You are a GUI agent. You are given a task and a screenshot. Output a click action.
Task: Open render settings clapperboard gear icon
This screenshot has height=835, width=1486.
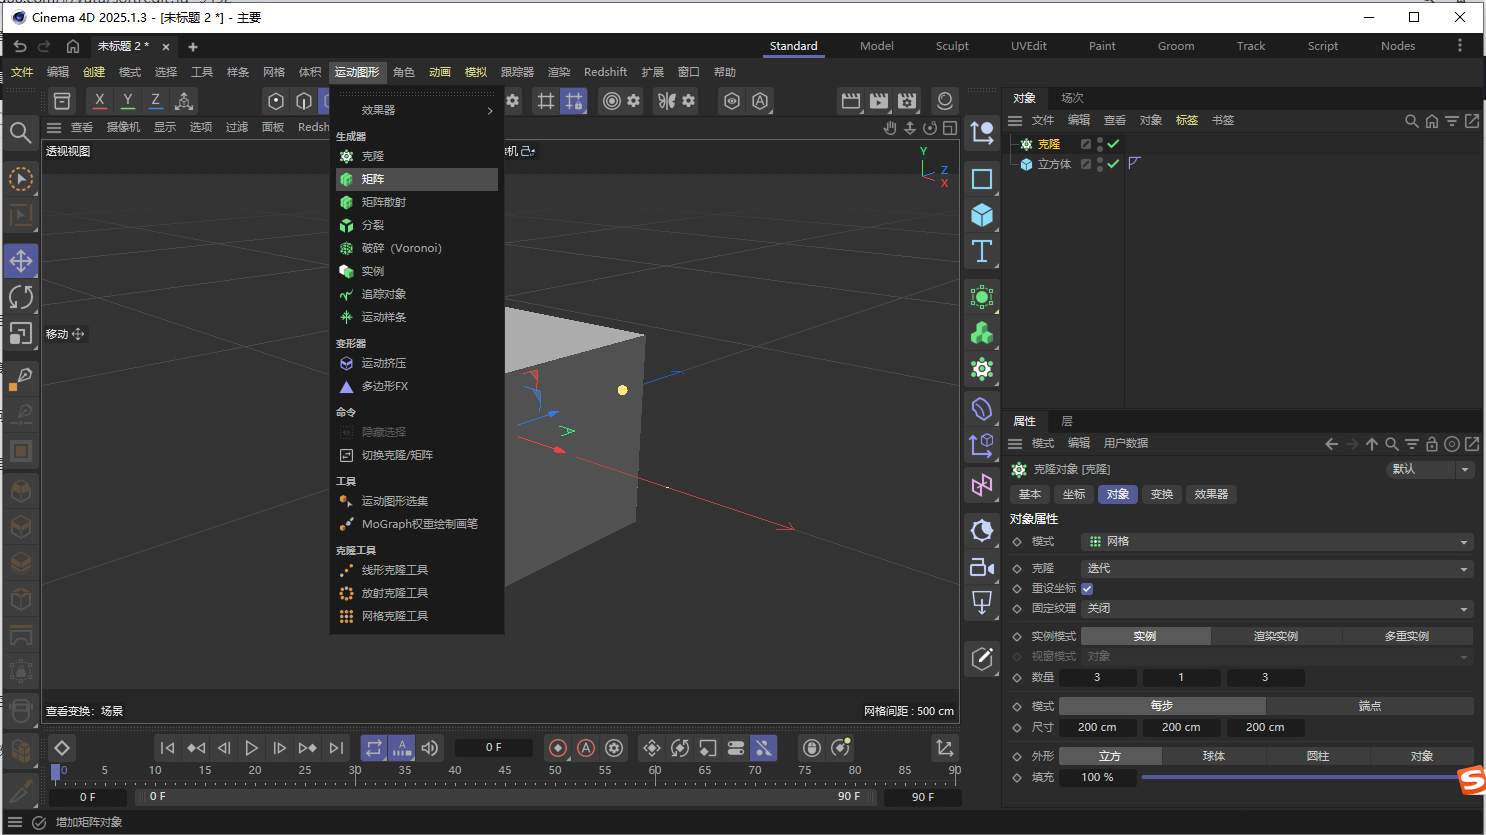coord(907,100)
